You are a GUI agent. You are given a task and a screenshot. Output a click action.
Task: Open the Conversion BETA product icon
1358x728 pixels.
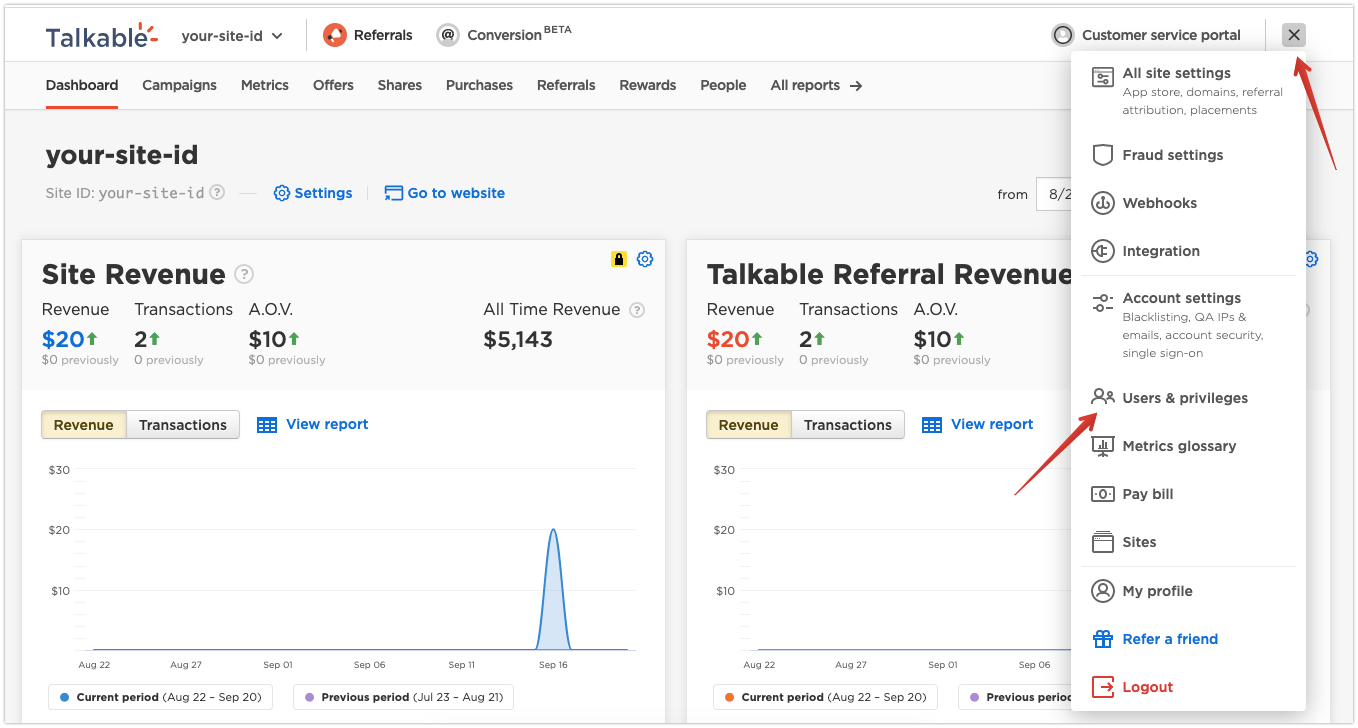click(448, 35)
